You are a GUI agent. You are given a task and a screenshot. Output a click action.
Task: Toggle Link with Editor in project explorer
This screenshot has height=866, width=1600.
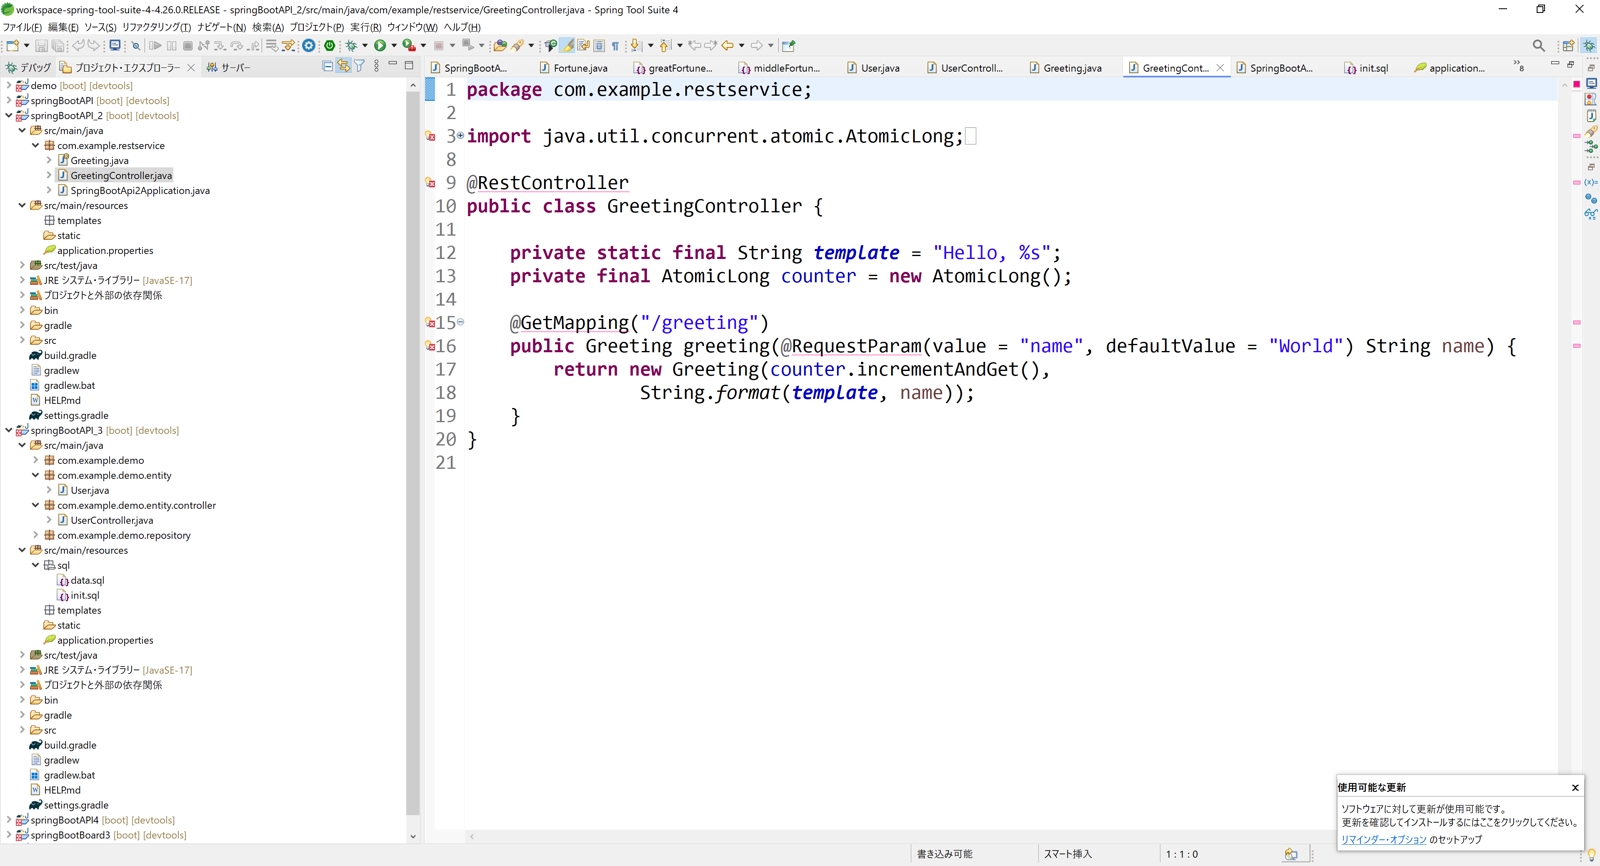(x=343, y=66)
